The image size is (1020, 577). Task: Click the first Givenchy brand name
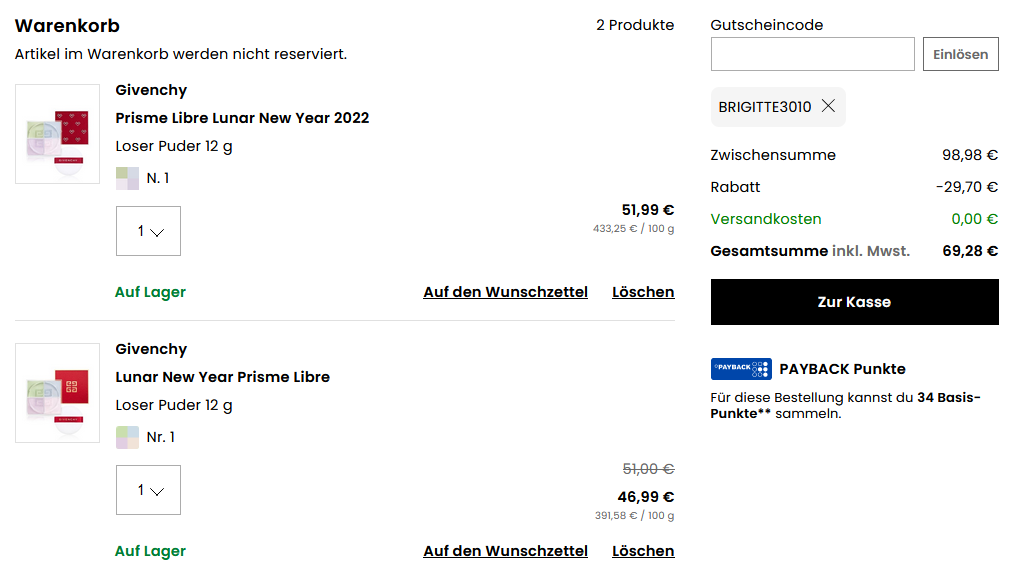coord(151,90)
